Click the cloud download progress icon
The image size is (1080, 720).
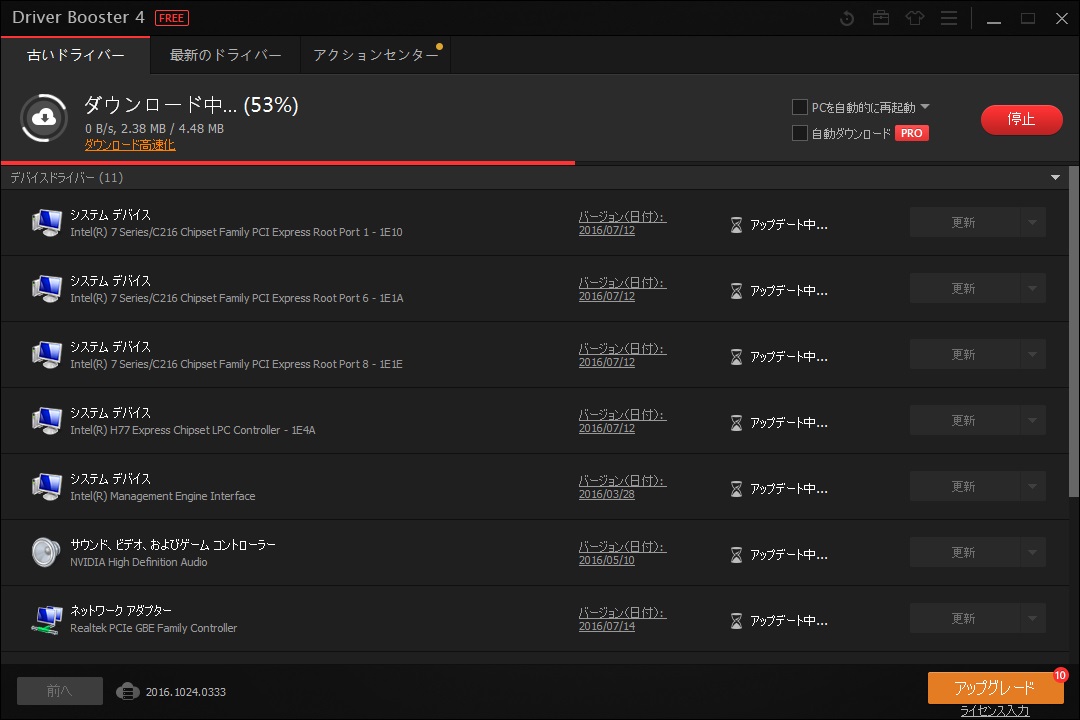coord(44,118)
